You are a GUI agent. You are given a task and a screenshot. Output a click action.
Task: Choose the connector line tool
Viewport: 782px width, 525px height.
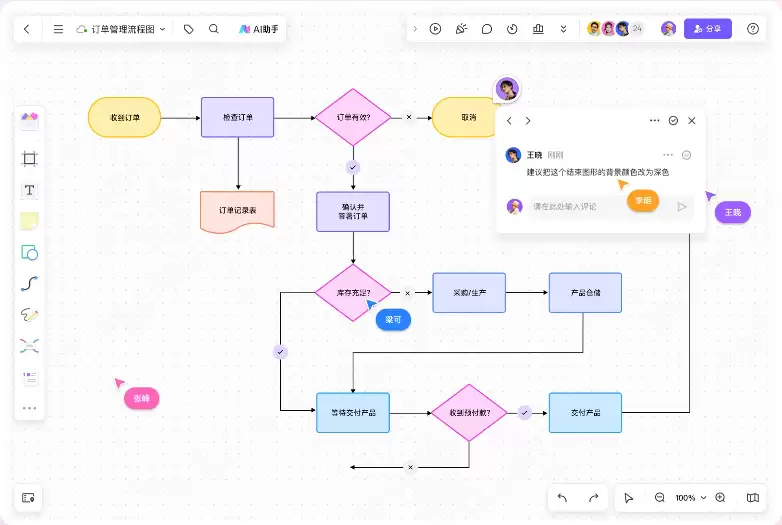click(x=29, y=284)
